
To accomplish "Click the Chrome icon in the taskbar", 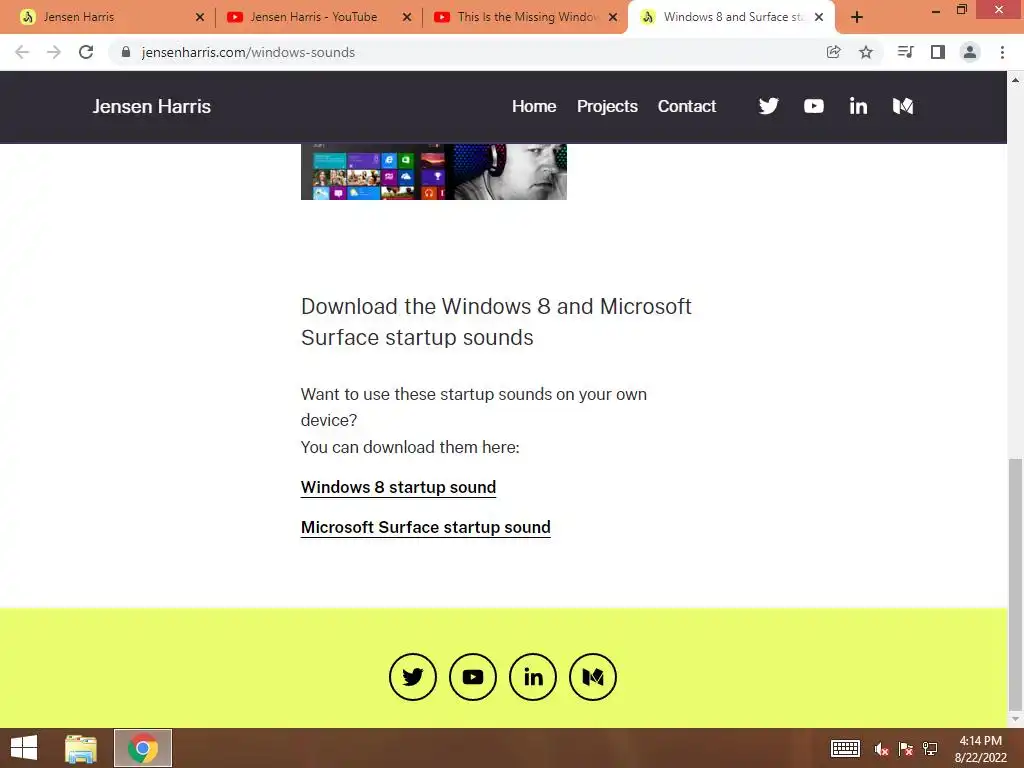I will (x=143, y=748).
